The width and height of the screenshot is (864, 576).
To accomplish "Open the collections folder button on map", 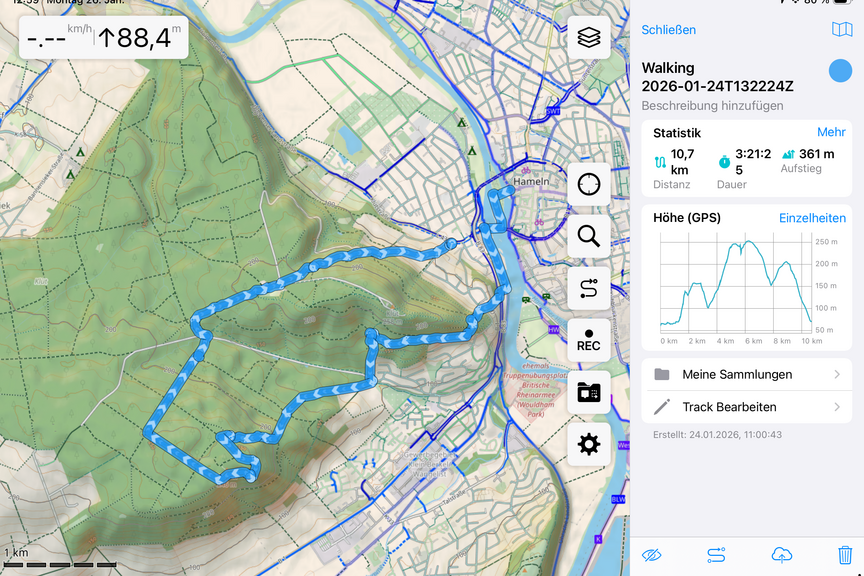I will point(589,392).
